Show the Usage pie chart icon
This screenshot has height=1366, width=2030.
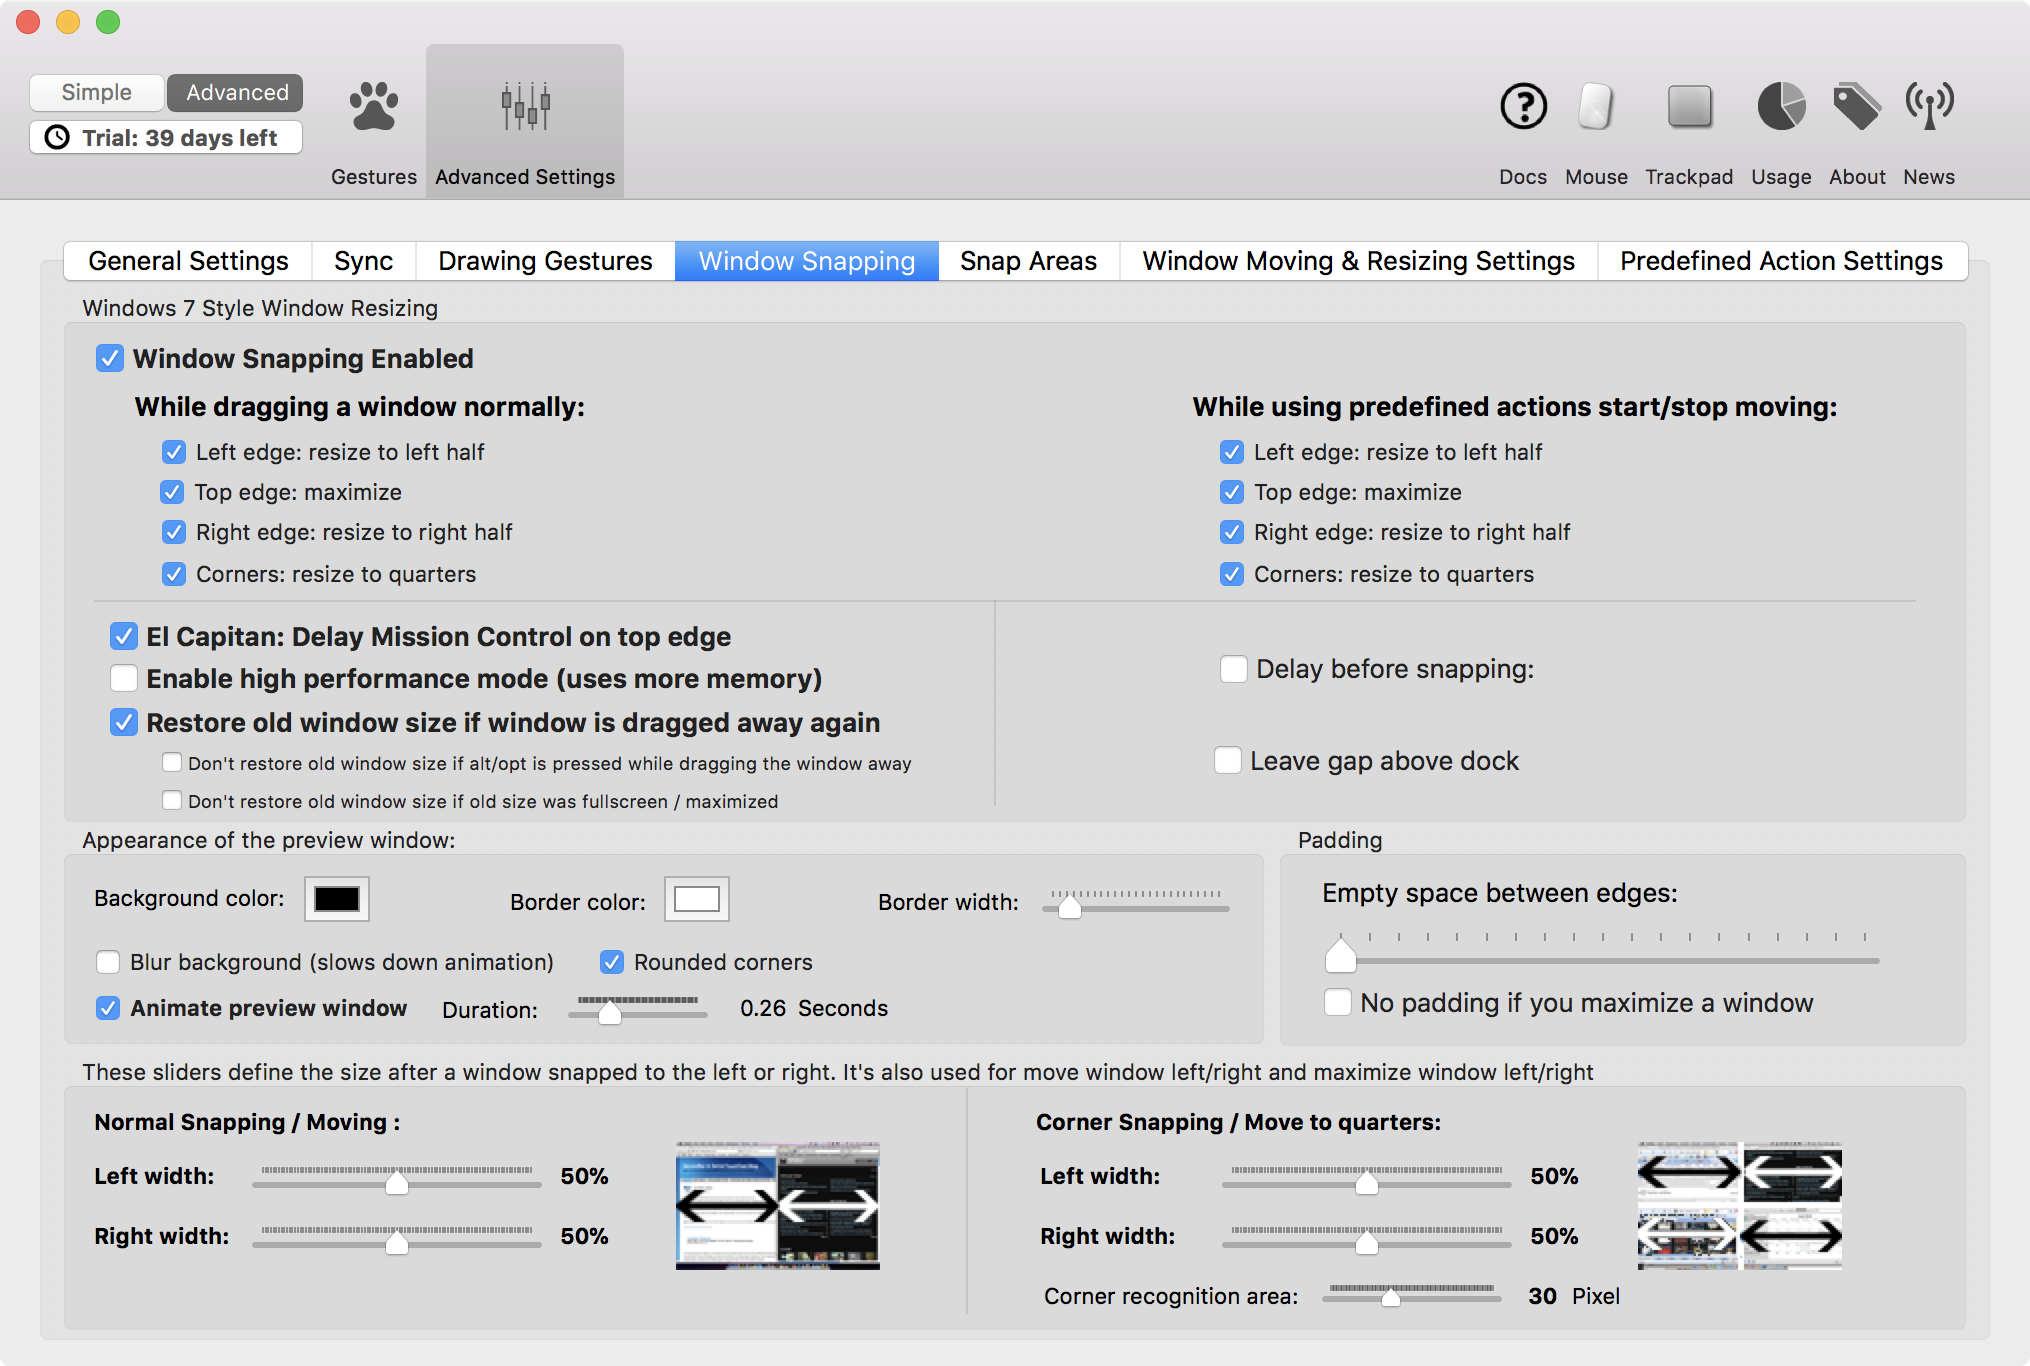1781,107
